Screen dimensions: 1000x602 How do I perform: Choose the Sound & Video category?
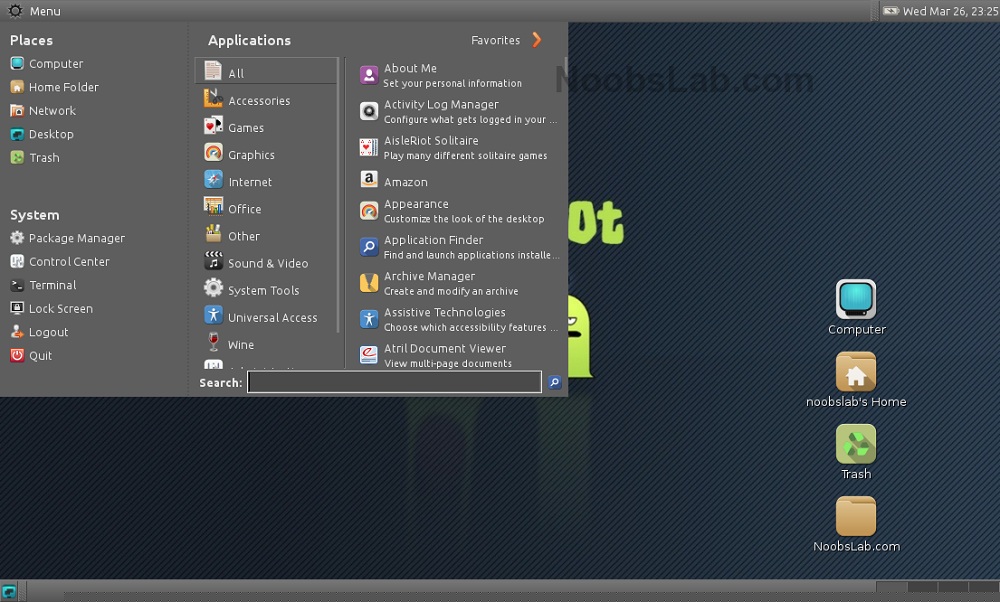click(x=267, y=263)
